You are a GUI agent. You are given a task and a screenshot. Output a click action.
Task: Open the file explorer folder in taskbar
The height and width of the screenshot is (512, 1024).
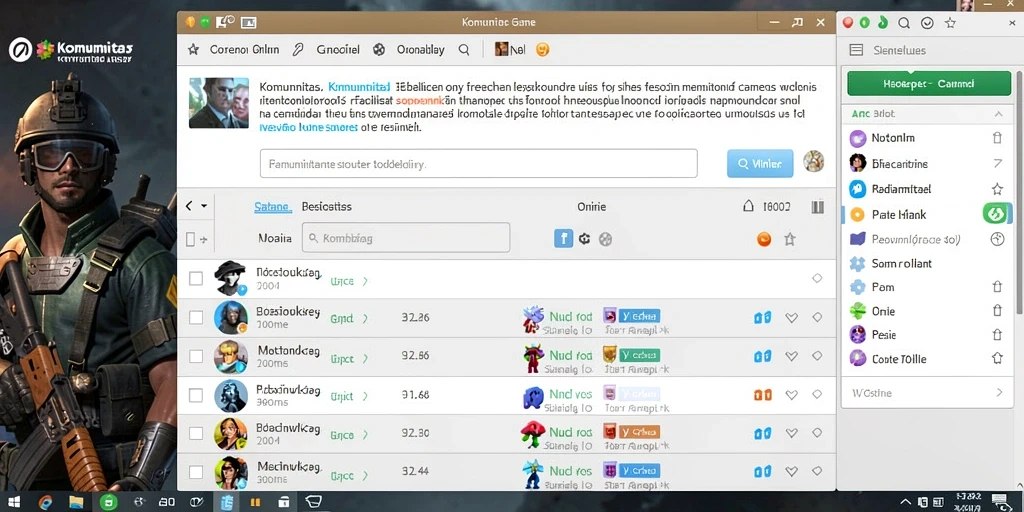(x=76, y=502)
